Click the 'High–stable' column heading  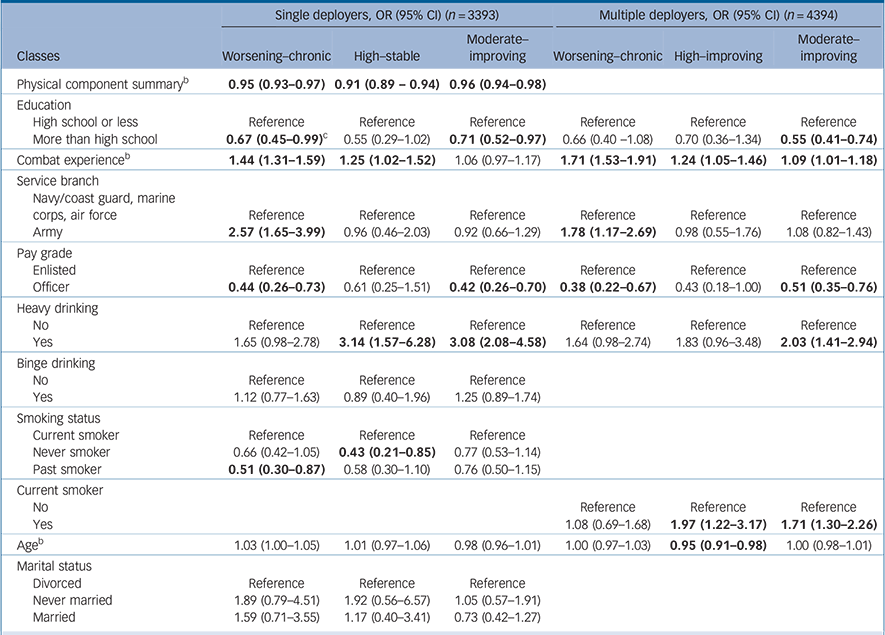click(x=386, y=57)
